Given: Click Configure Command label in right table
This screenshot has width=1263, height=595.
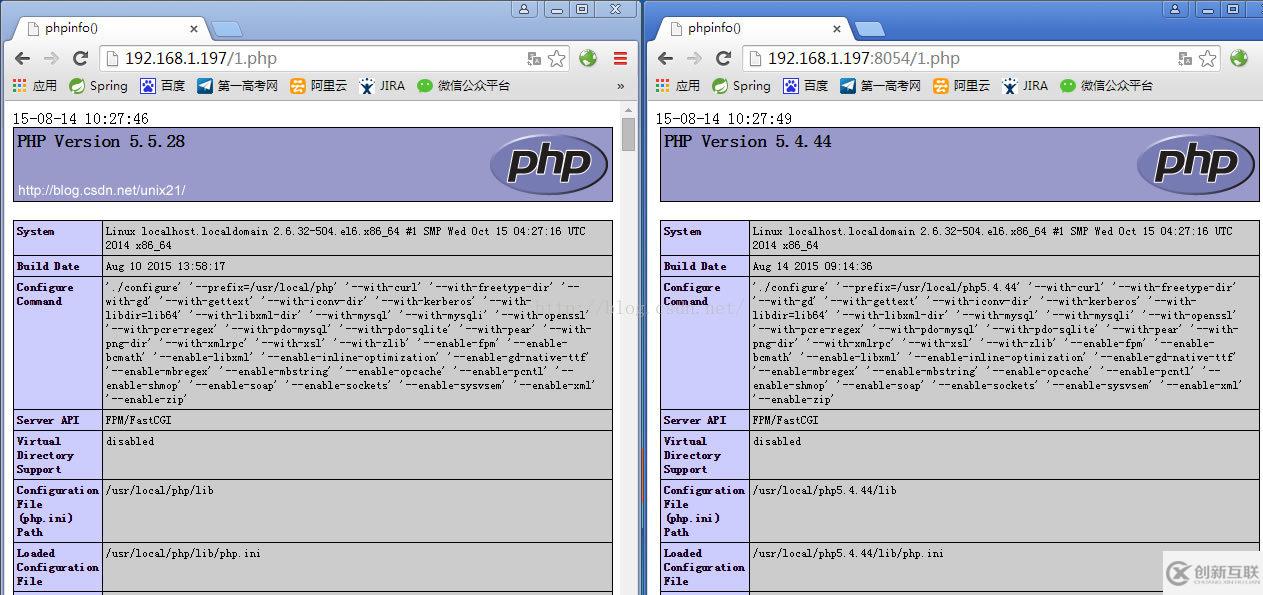Looking at the screenshot, I should point(693,294).
